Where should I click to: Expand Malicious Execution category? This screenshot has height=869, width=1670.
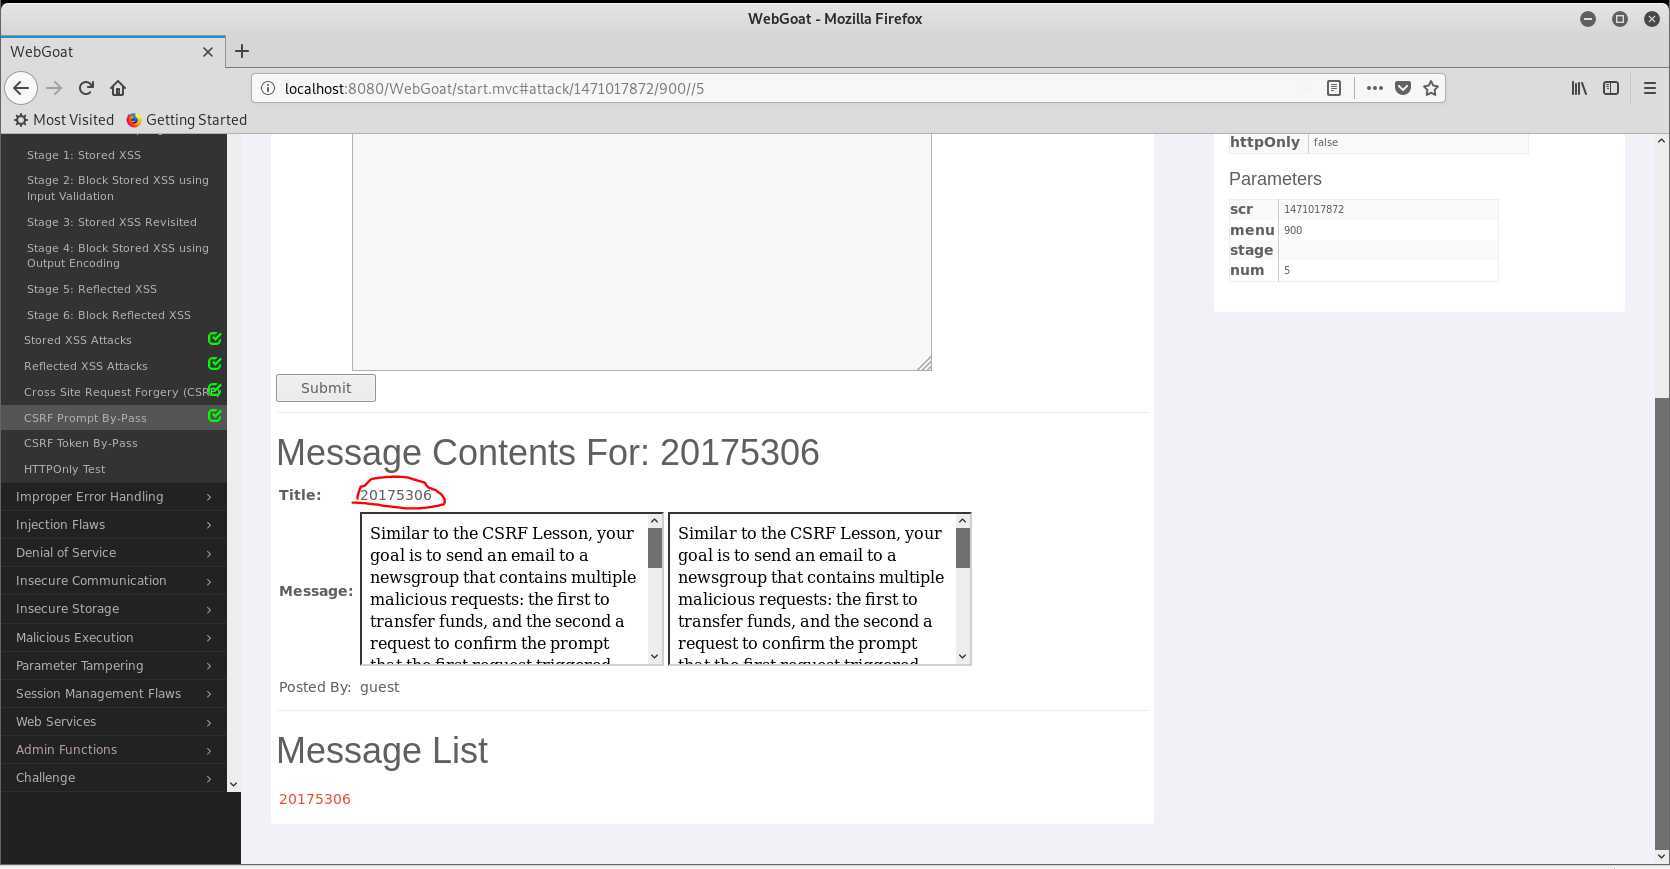pyautogui.click(x=113, y=638)
